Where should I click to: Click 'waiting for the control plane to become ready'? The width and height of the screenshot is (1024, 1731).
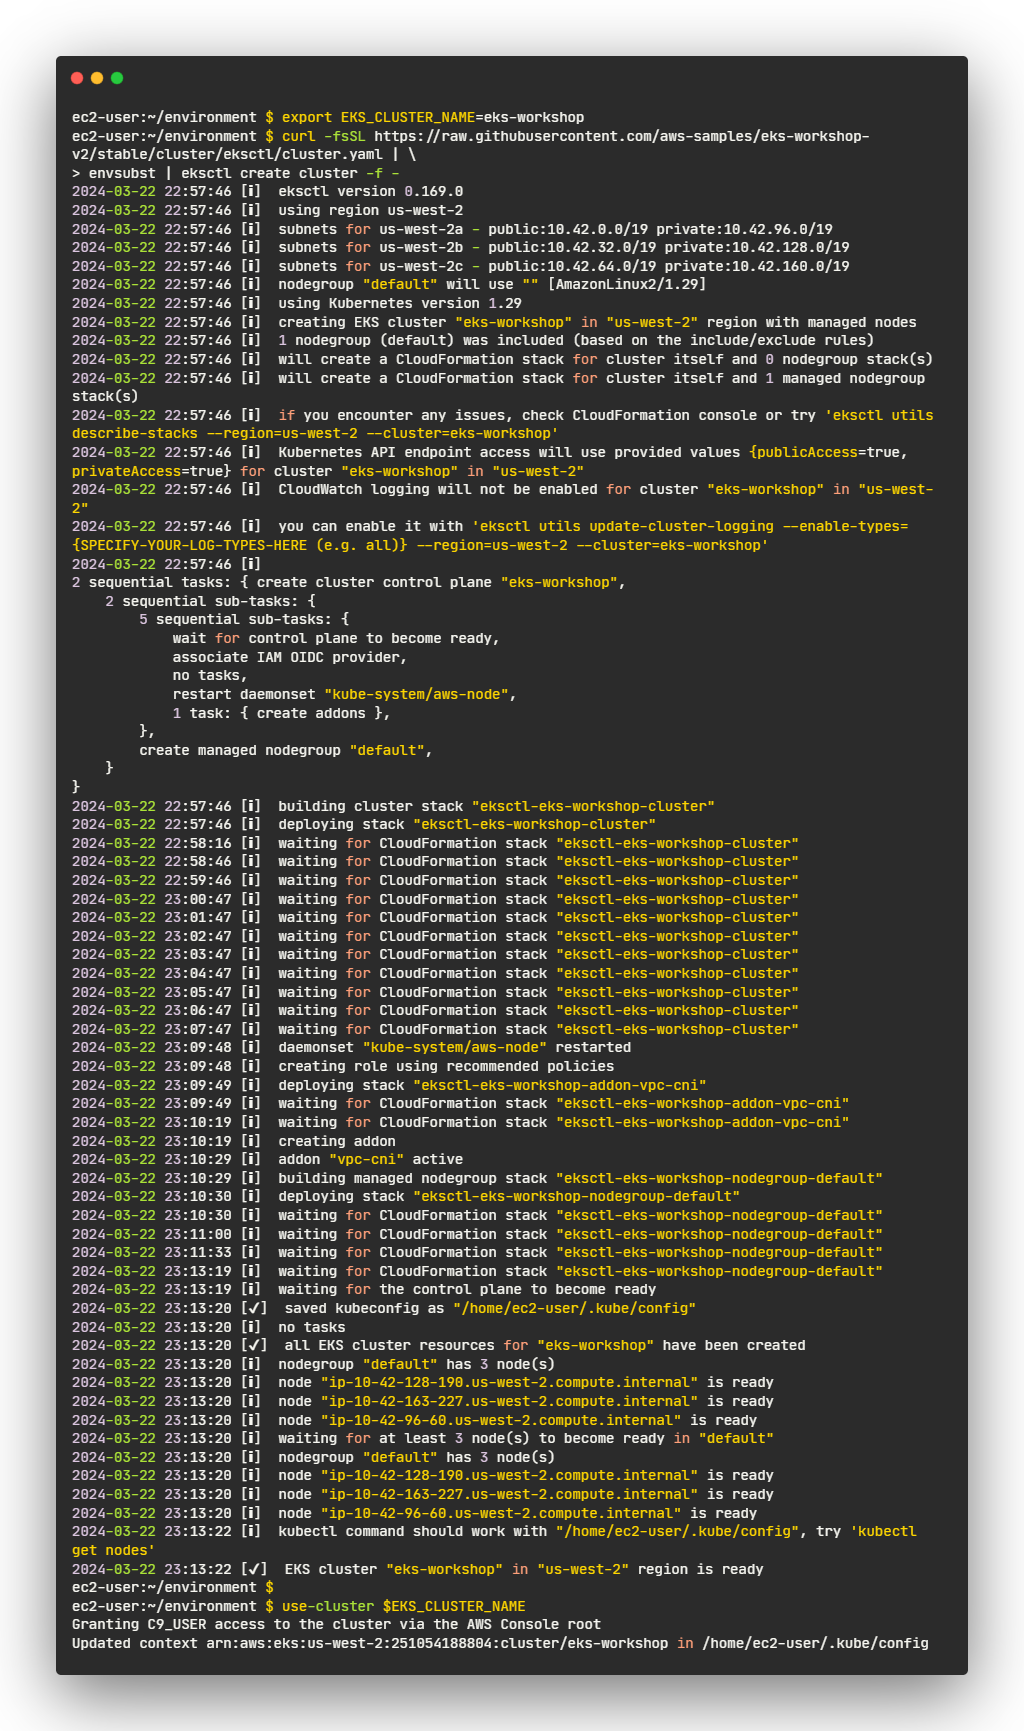click(467, 1289)
